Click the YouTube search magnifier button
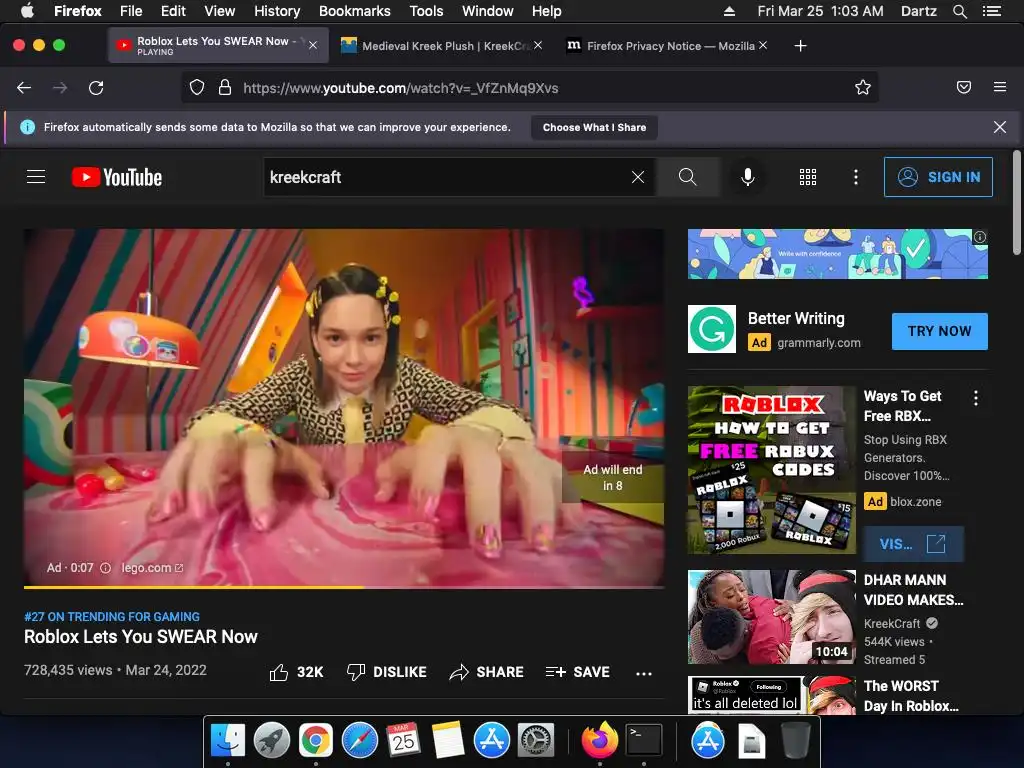The image size is (1024, 768). coord(687,177)
